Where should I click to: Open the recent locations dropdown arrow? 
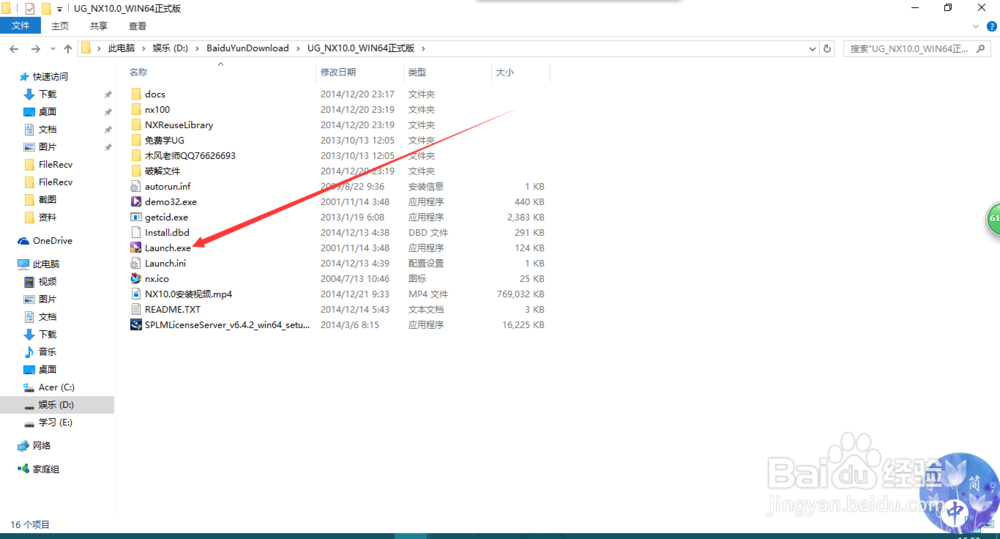coord(53,48)
